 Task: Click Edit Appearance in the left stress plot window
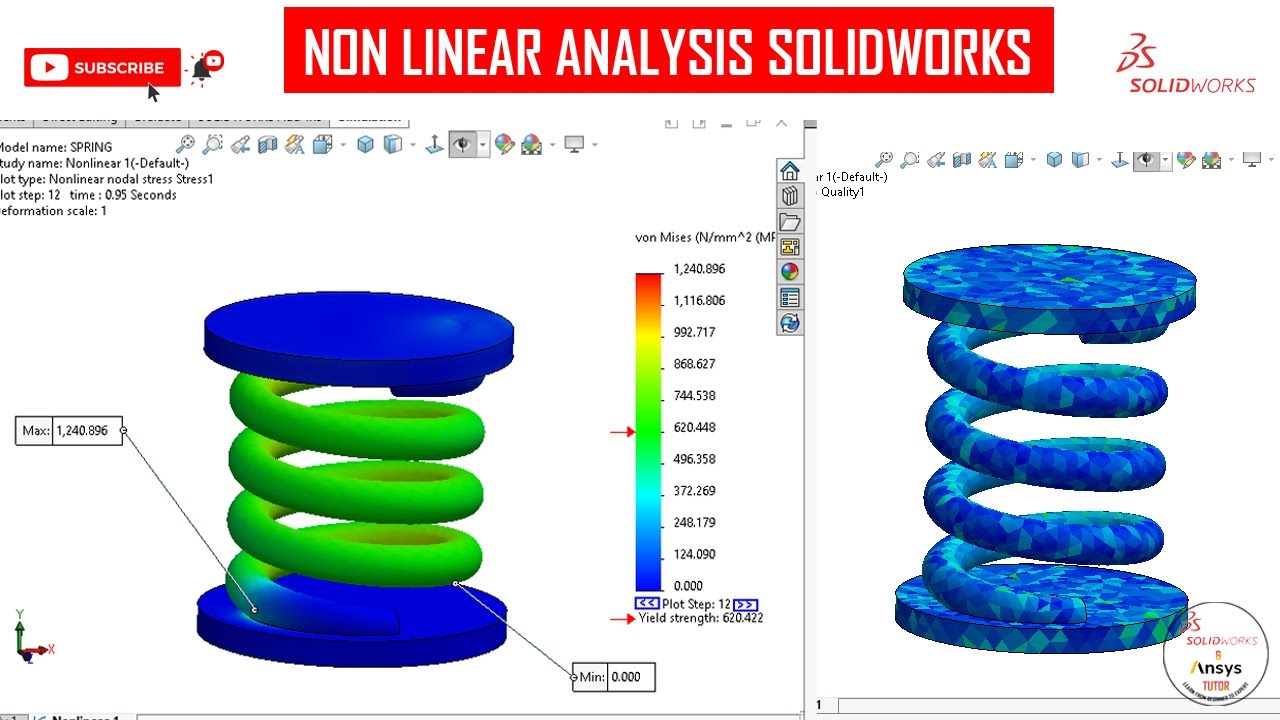[504, 145]
